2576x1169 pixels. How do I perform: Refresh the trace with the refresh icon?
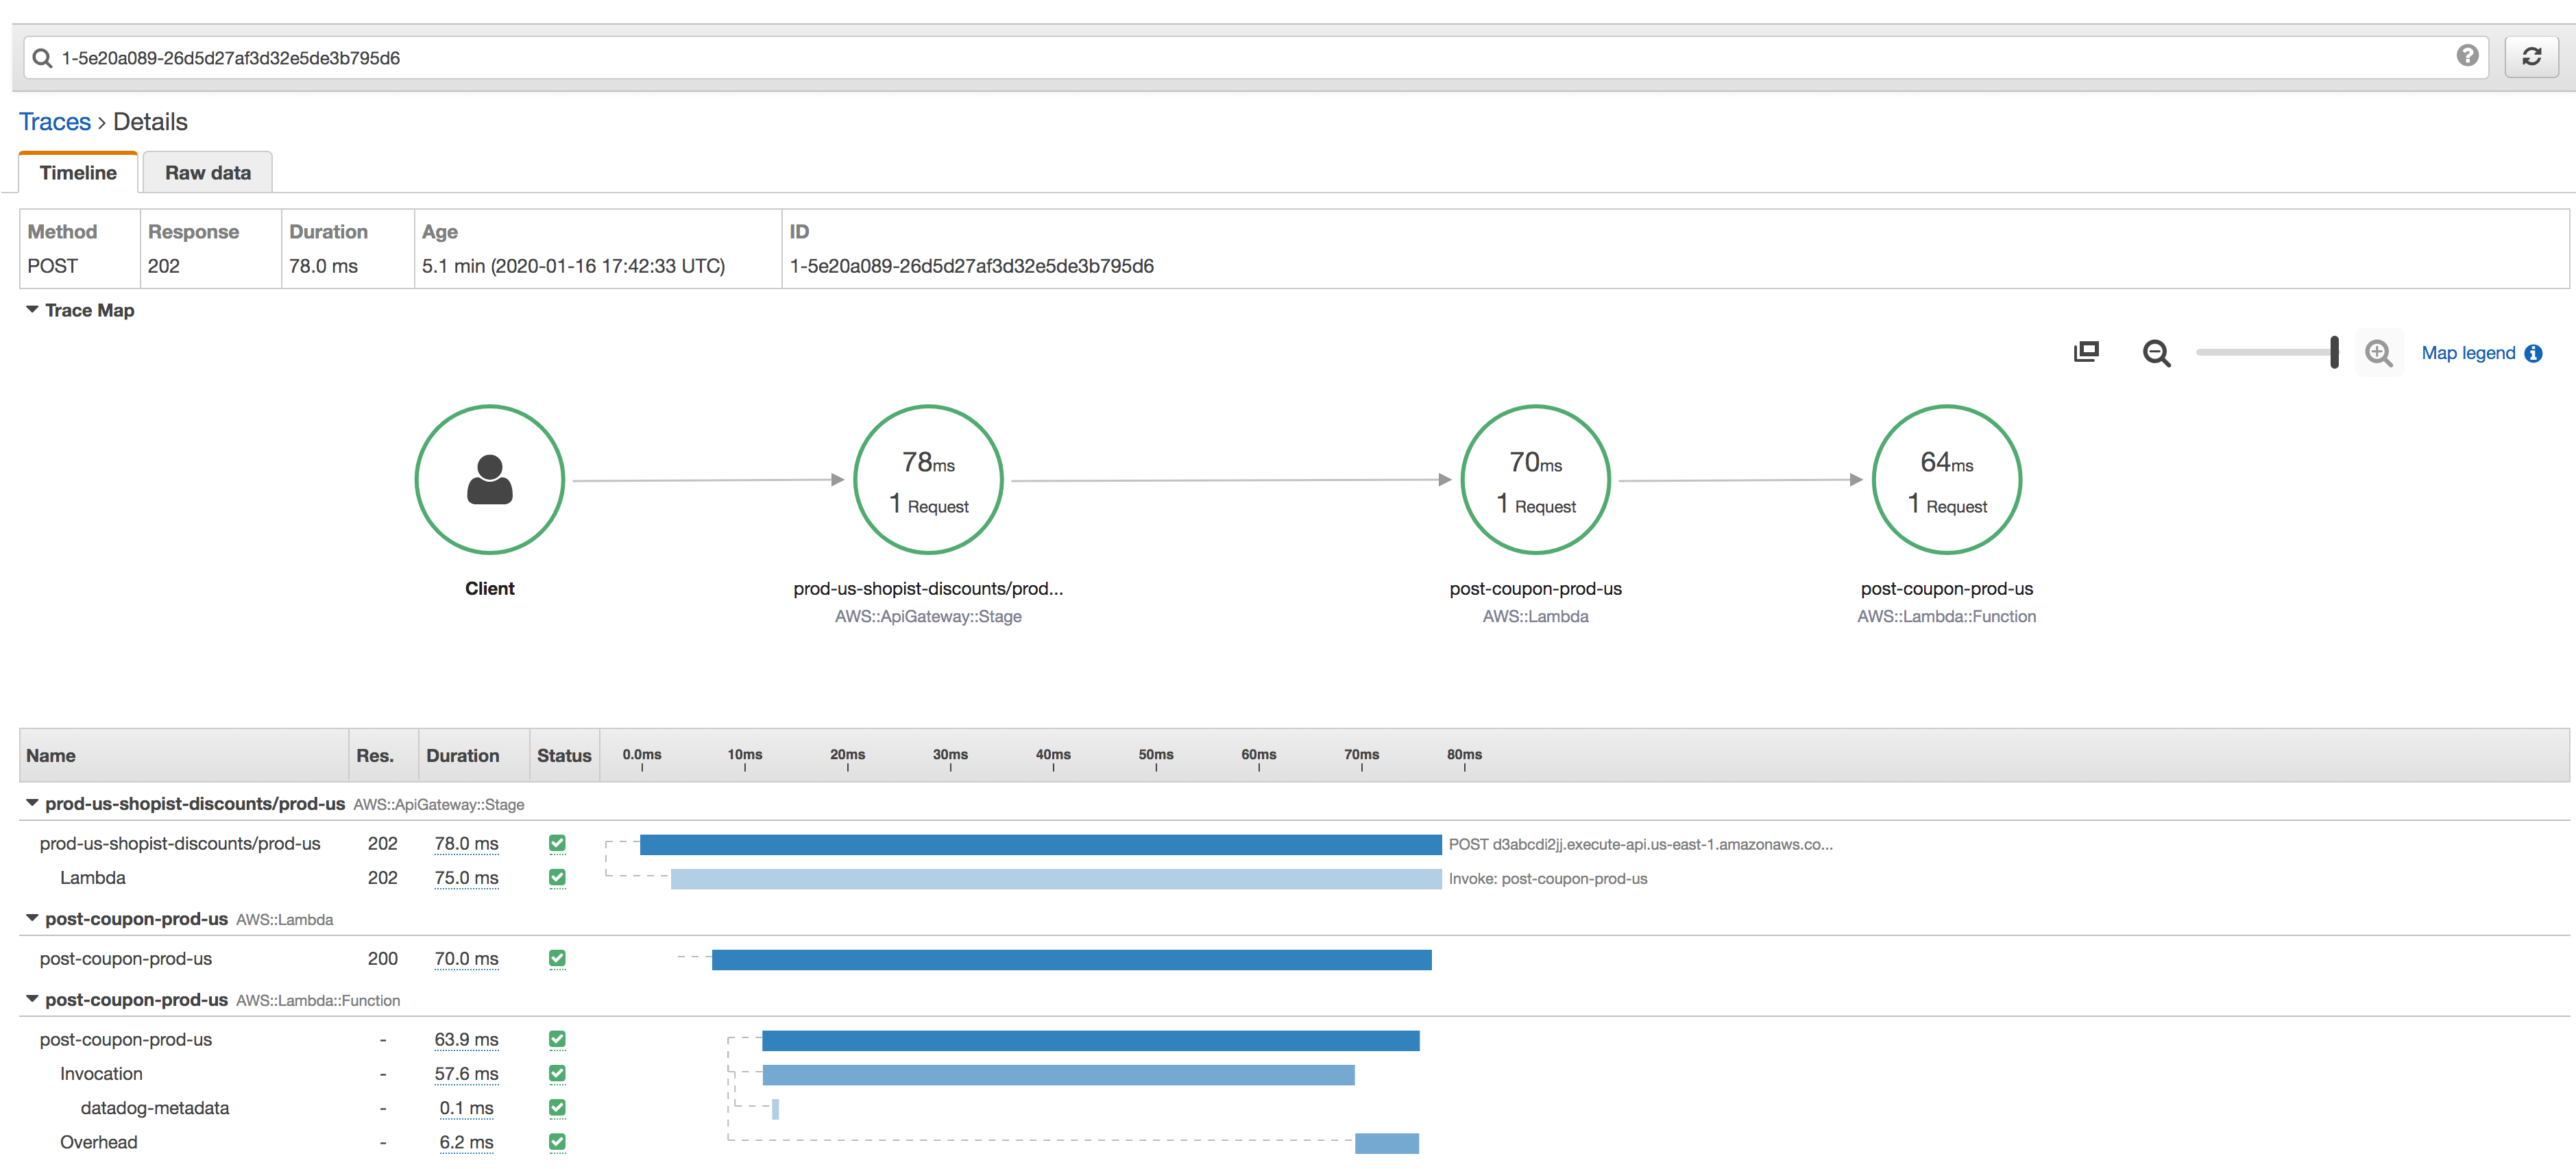[2532, 56]
